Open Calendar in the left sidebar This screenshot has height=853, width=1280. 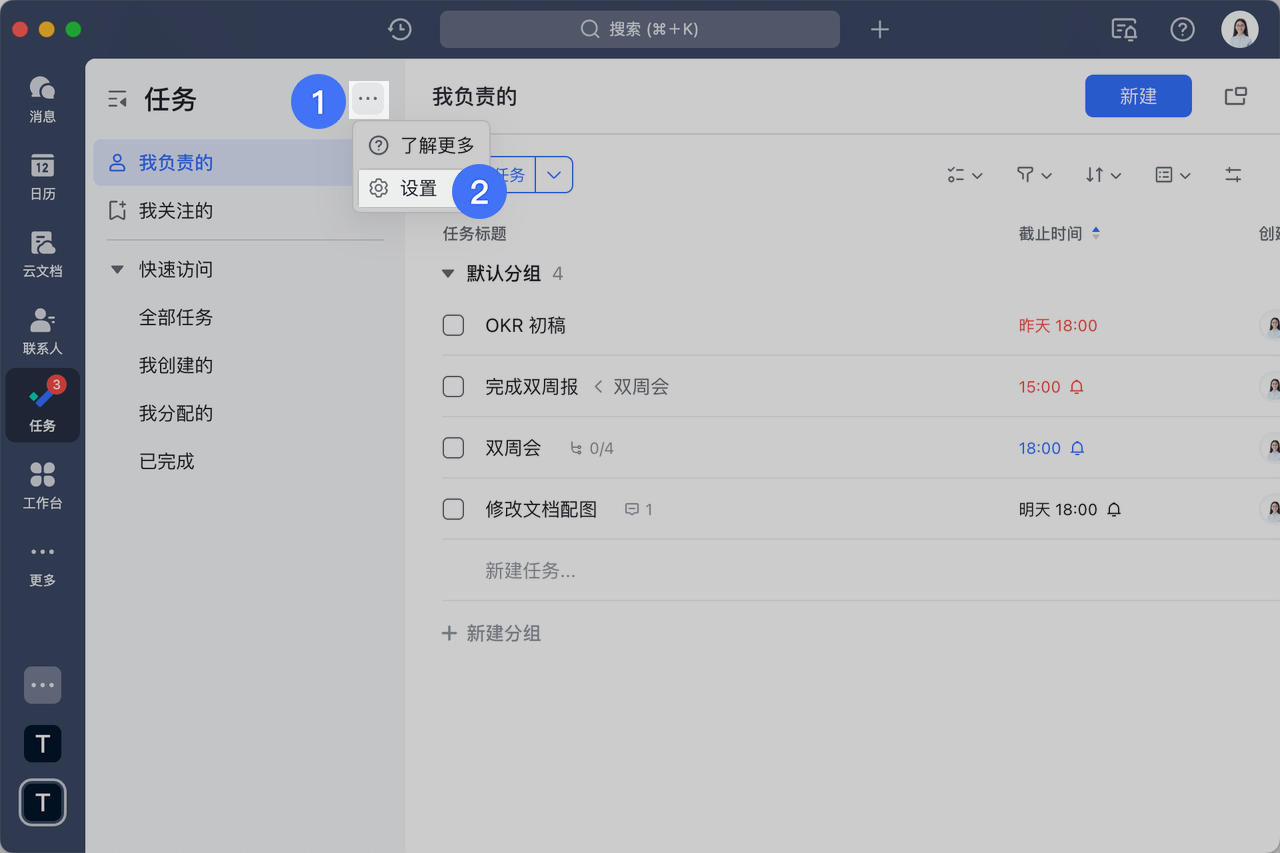pyautogui.click(x=42, y=177)
